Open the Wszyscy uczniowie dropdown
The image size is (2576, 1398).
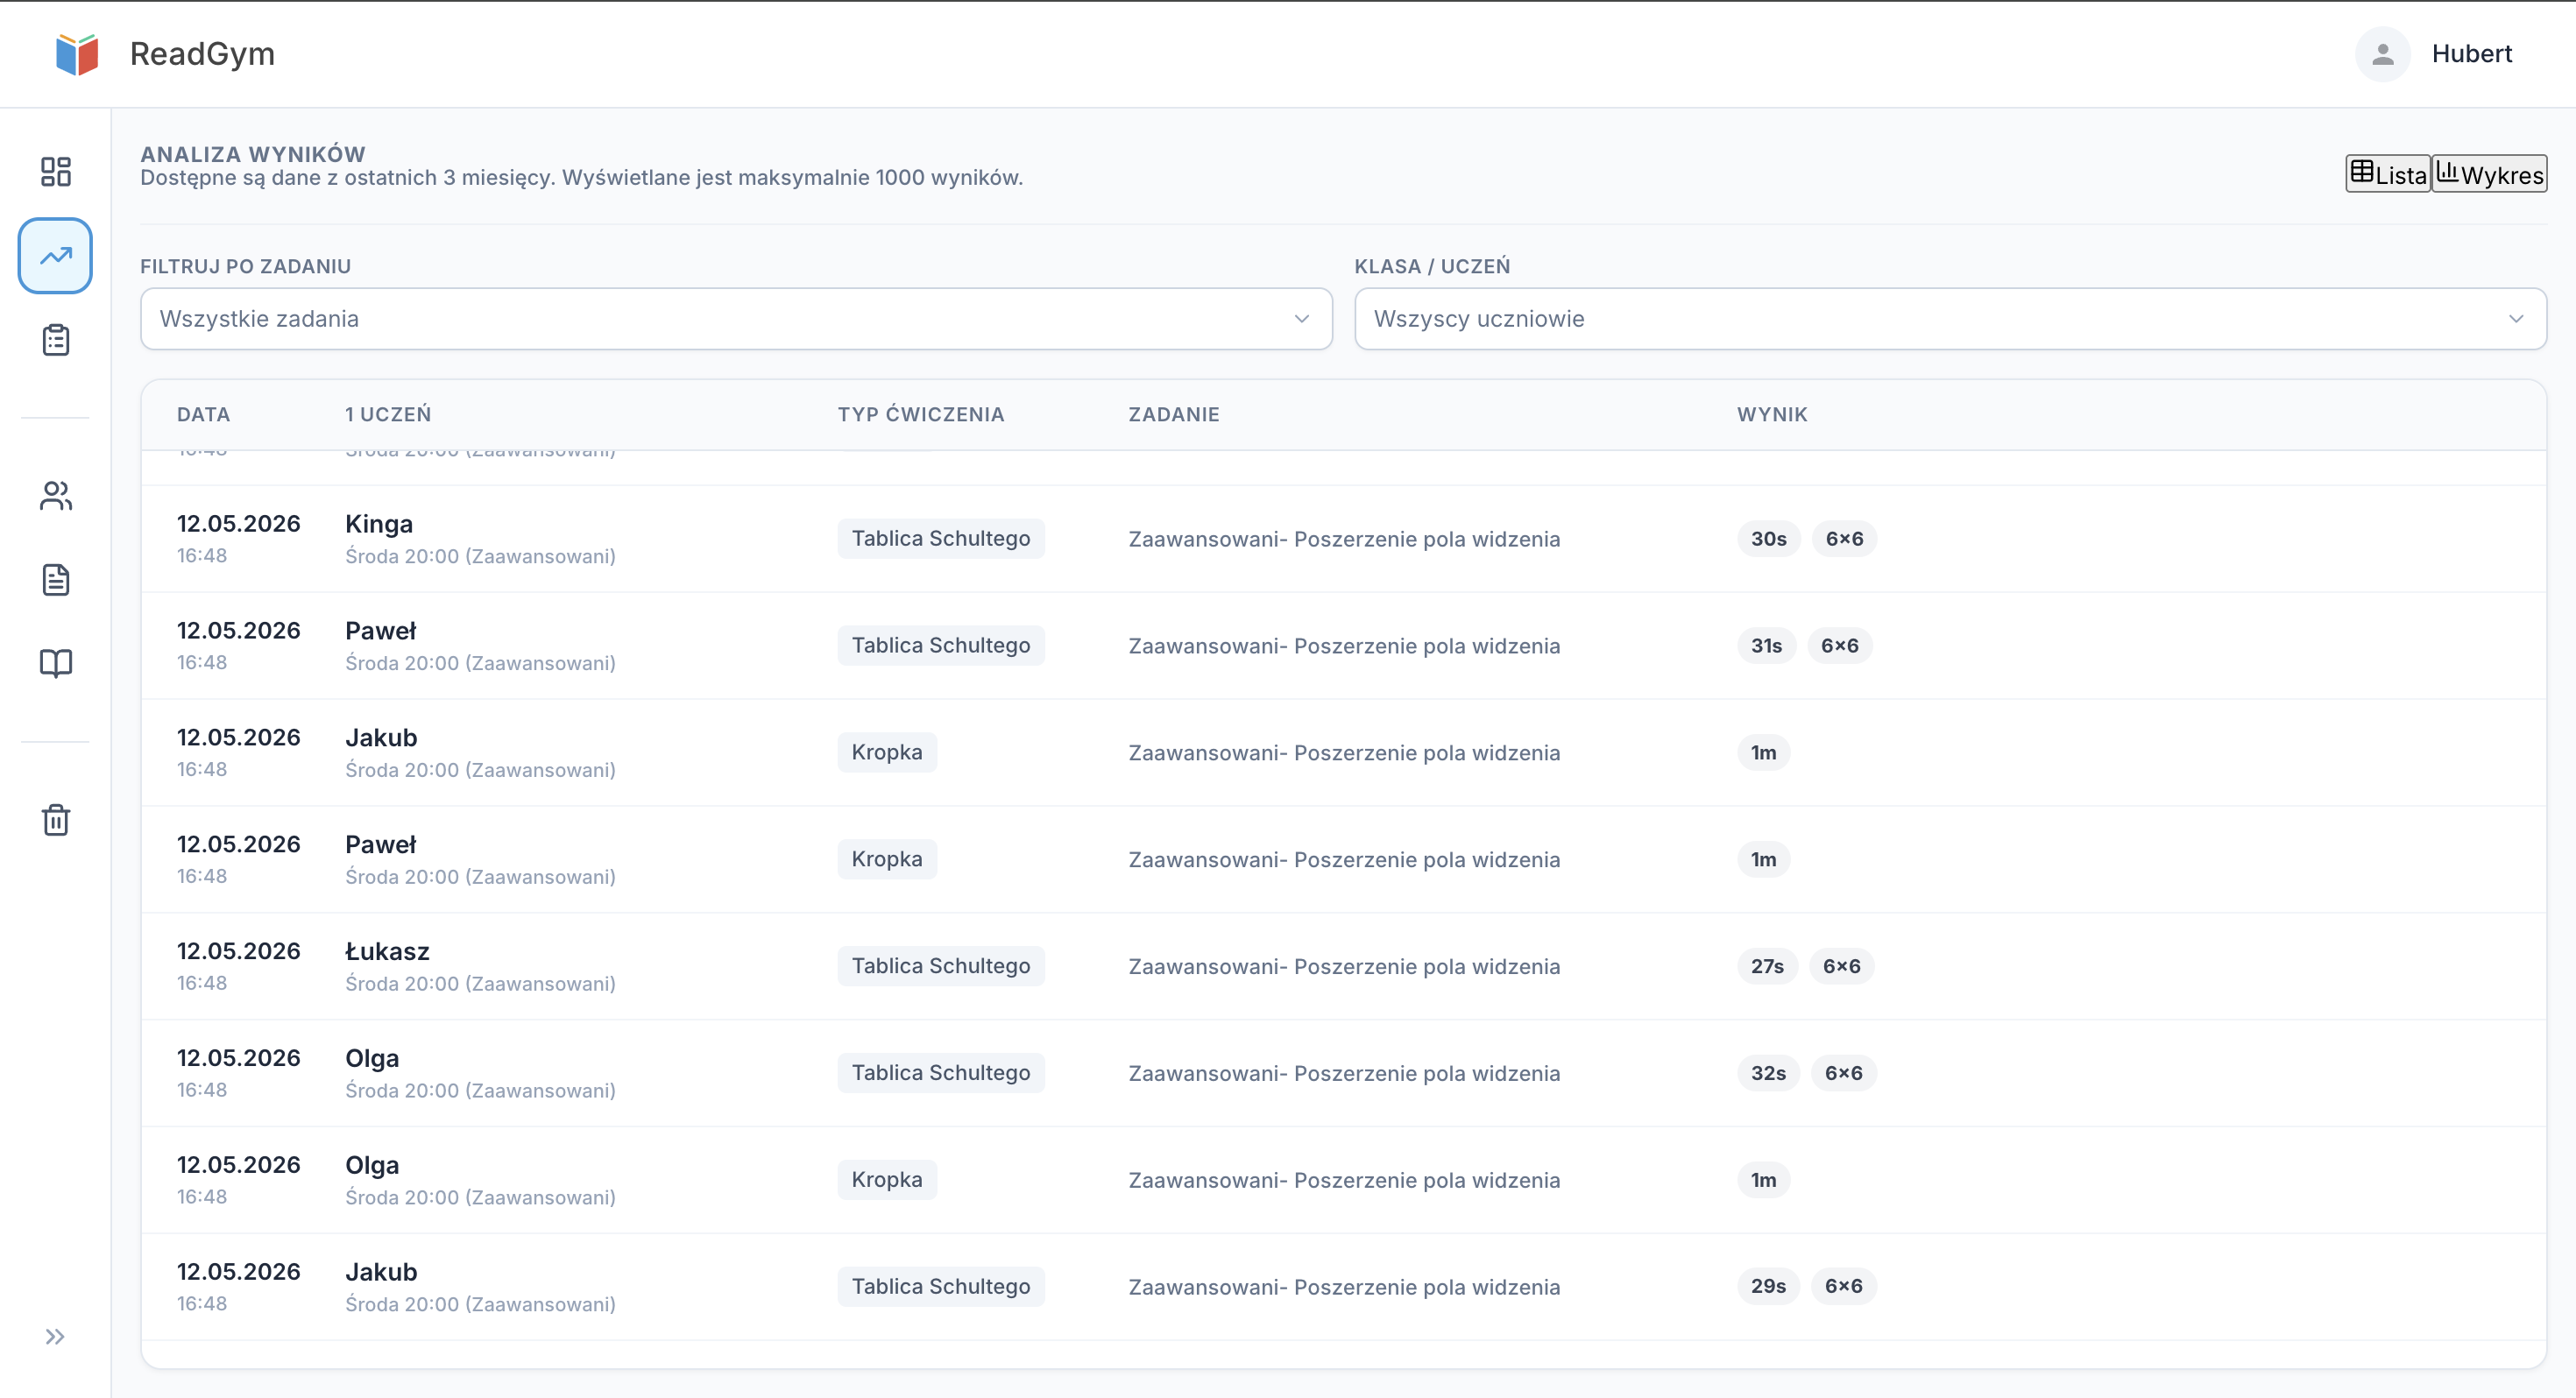(1950, 319)
